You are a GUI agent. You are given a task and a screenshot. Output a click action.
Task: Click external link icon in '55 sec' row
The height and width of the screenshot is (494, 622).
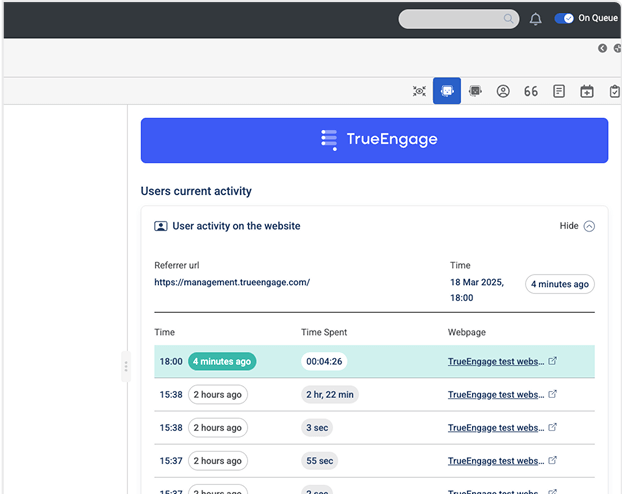pos(552,460)
